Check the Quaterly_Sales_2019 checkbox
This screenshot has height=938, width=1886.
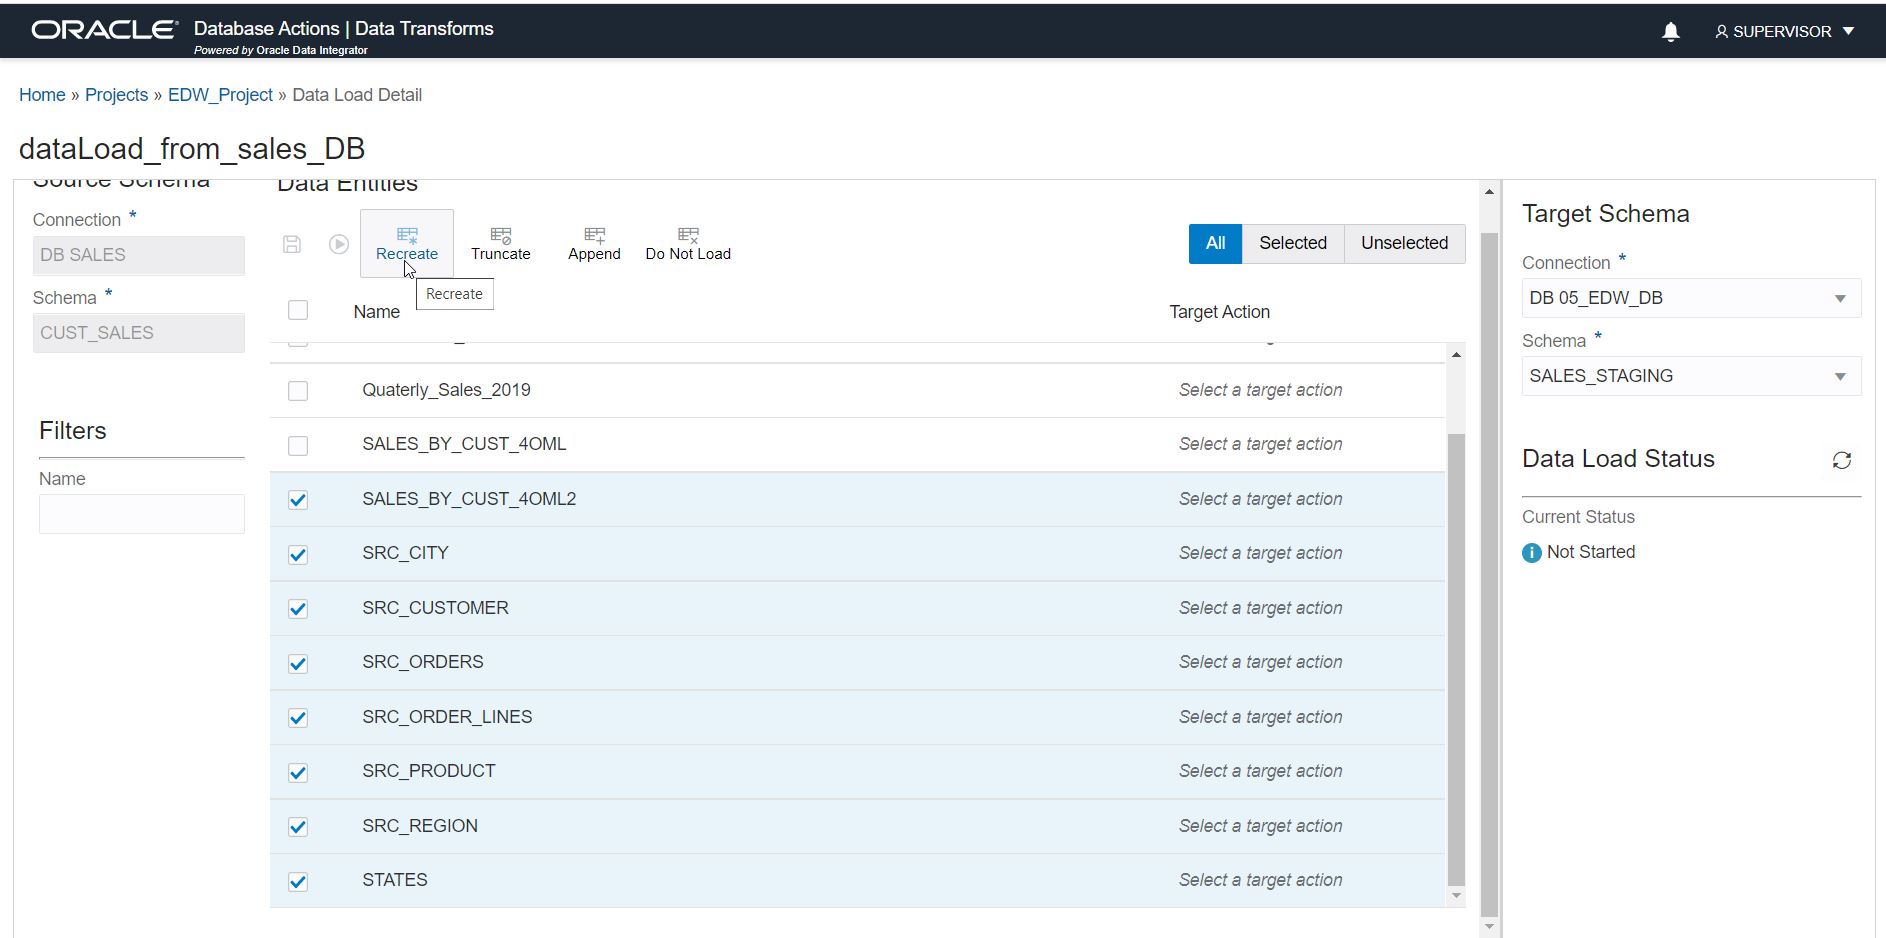tap(298, 391)
